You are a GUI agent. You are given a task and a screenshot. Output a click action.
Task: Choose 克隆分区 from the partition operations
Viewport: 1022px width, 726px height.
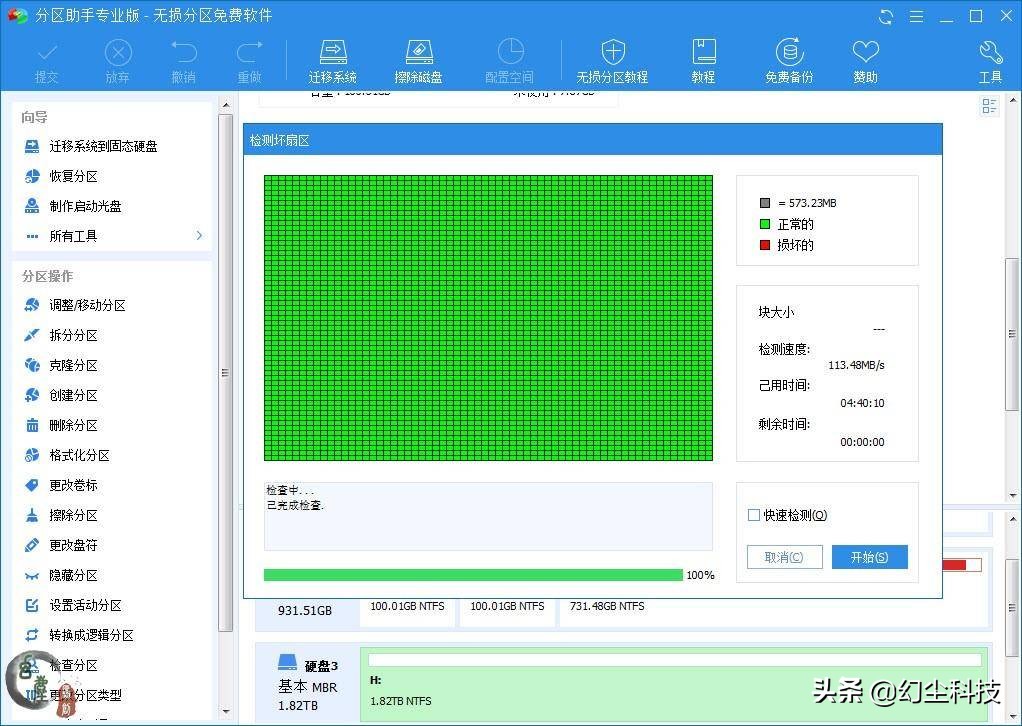click(73, 365)
